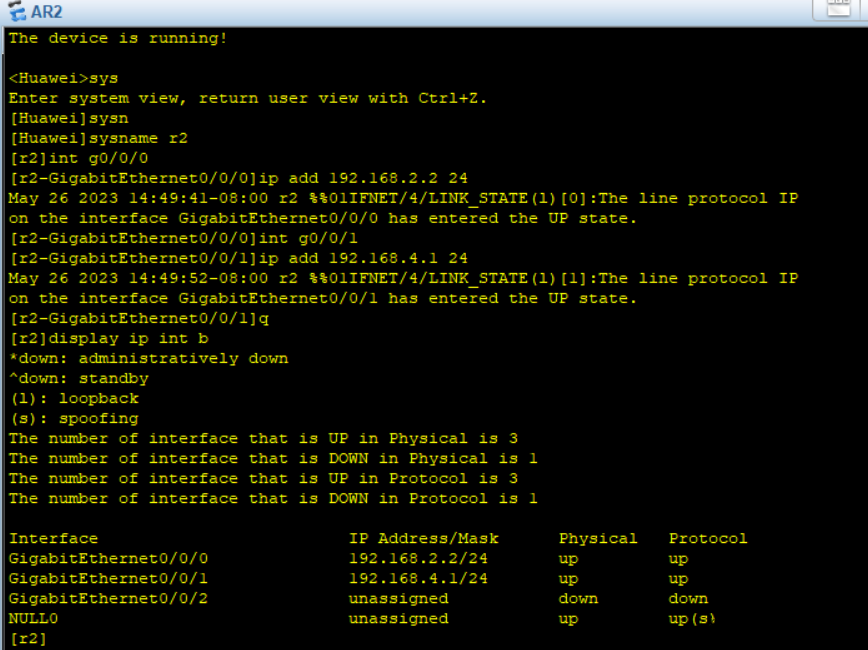The image size is (868, 650).
Task: Click the NULL0 interface entry
Action: coord(33,618)
